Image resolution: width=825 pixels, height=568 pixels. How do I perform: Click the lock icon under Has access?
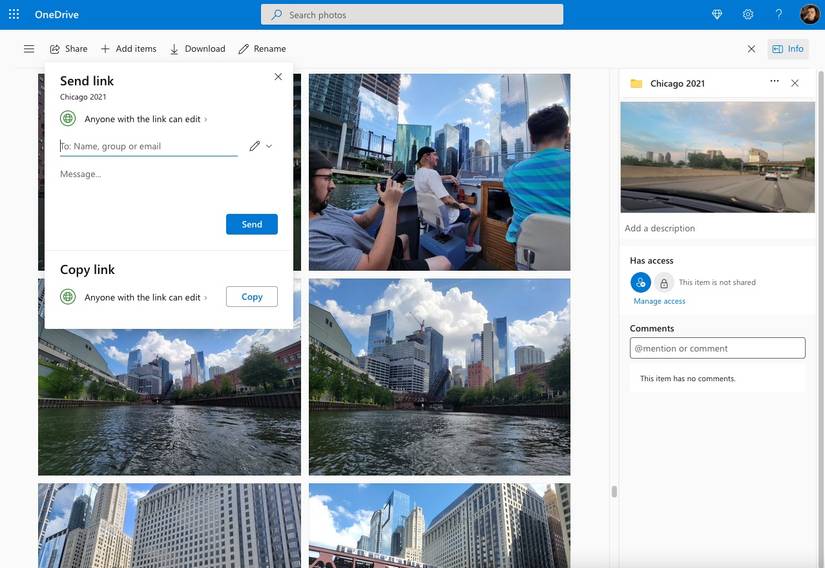click(664, 283)
